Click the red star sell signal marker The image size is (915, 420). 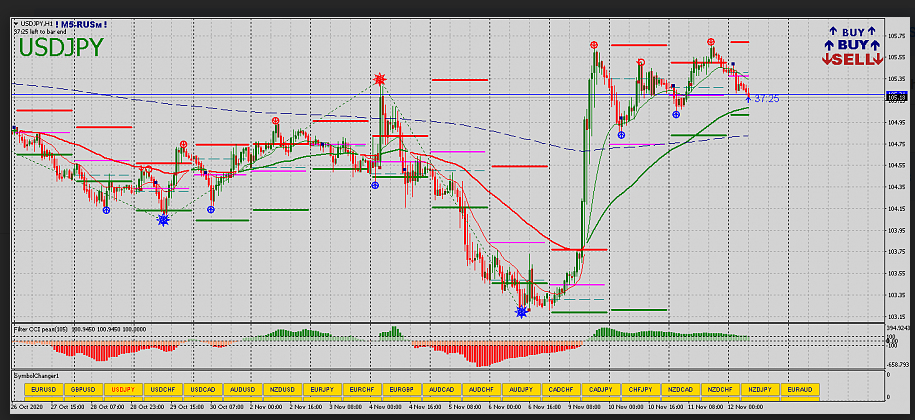[380, 79]
